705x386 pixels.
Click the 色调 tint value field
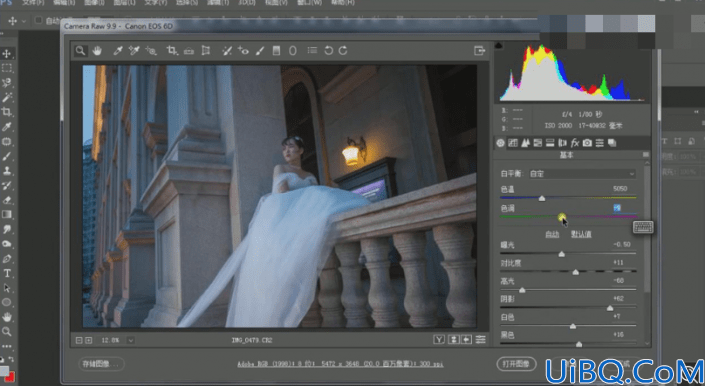click(620, 208)
